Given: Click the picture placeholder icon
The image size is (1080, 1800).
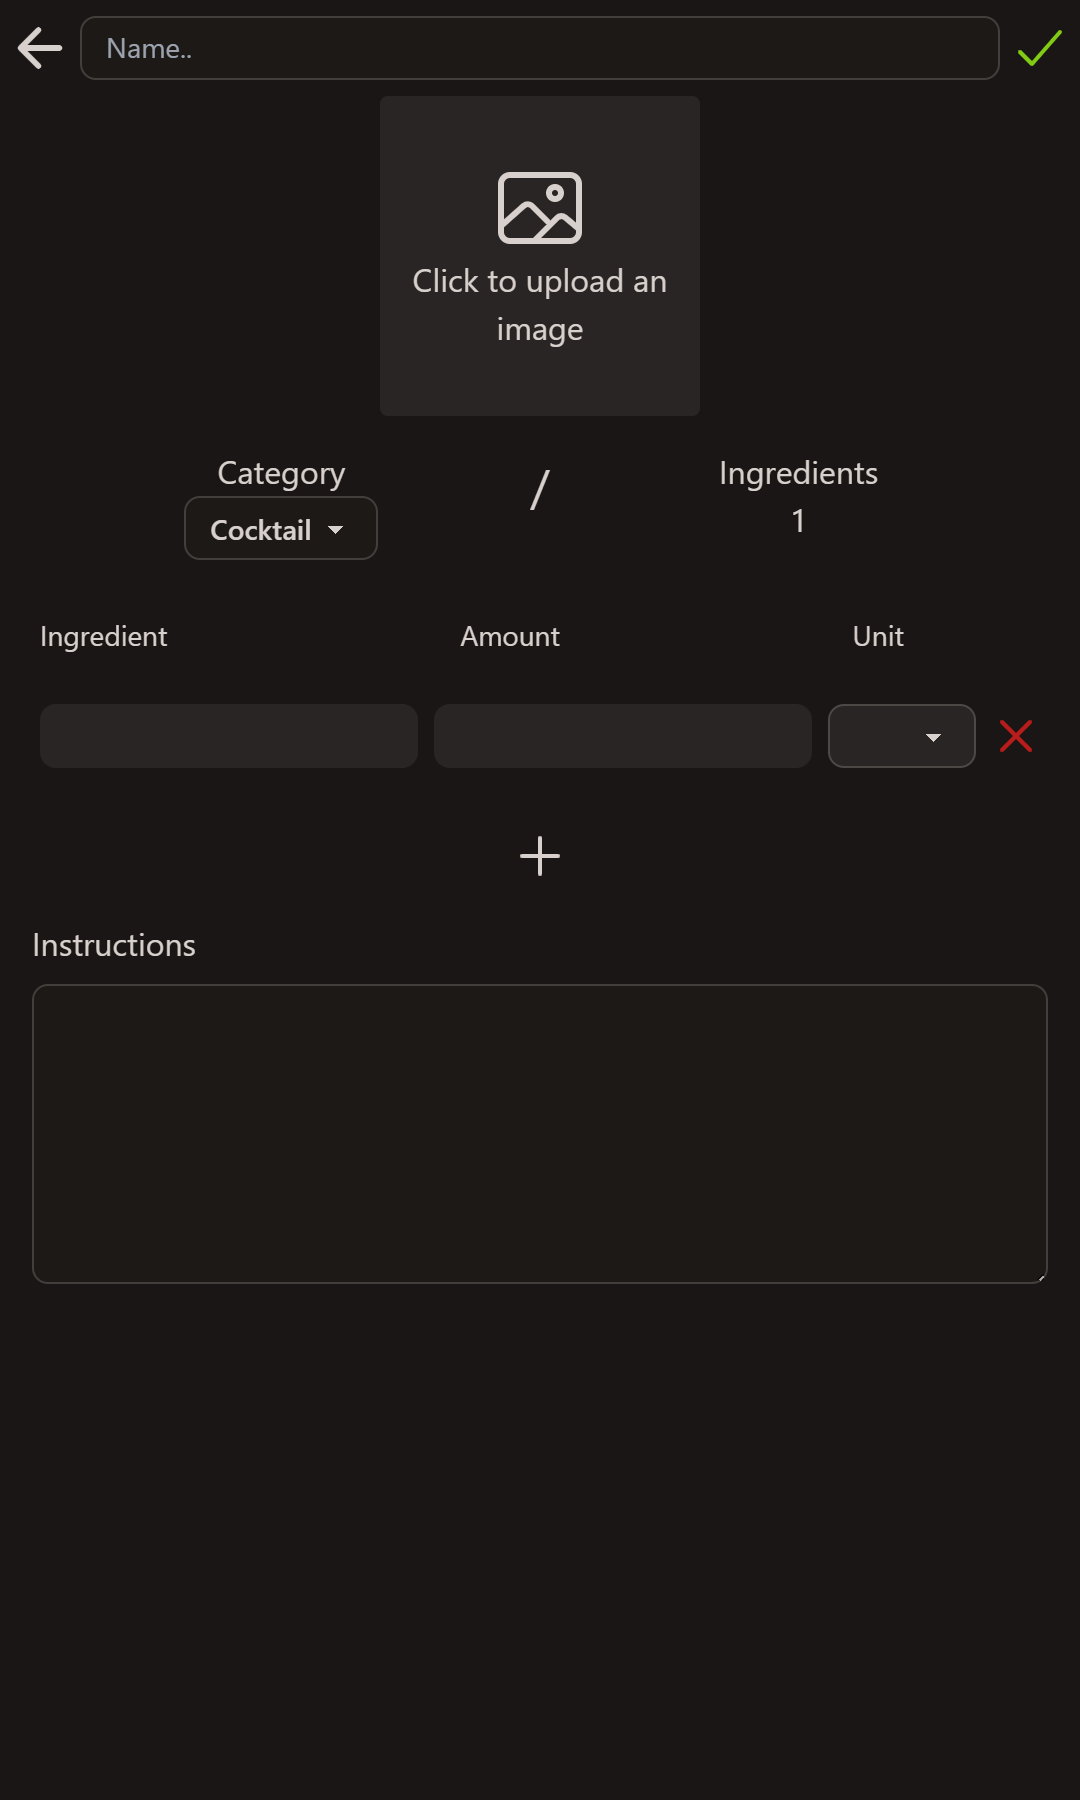Looking at the screenshot, I should [540, 208].
